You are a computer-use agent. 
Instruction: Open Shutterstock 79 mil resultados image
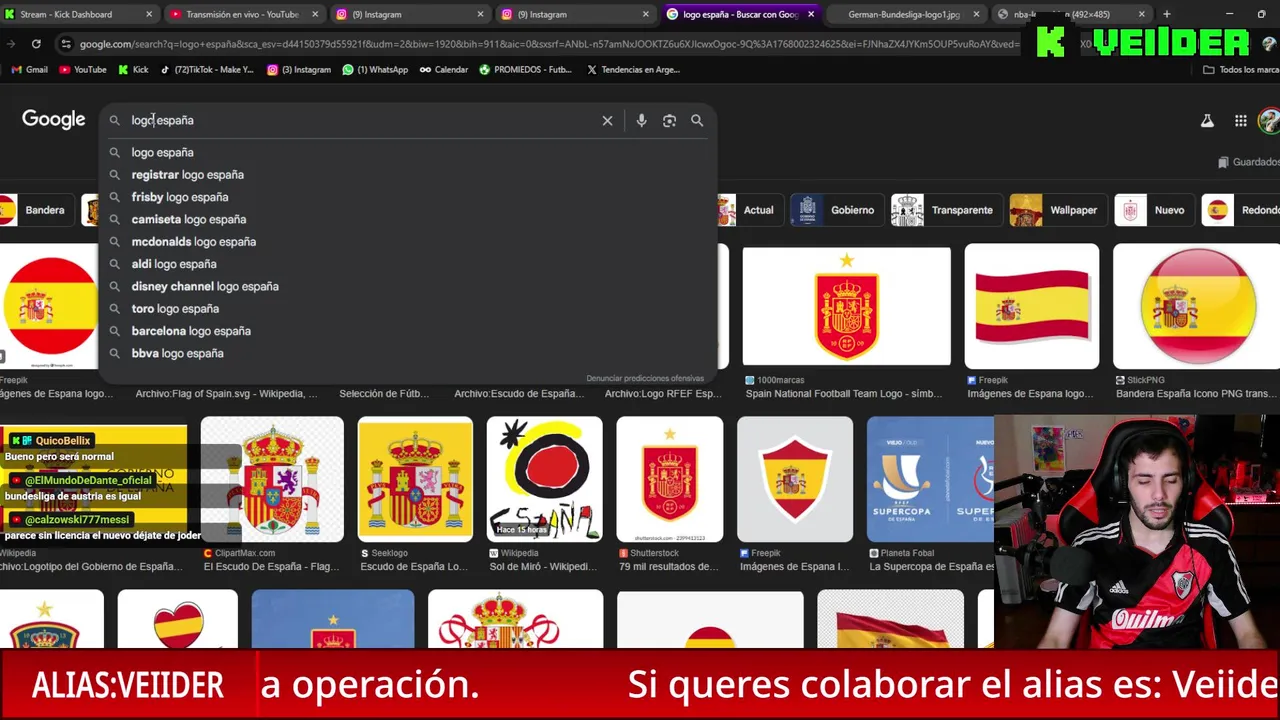click(669, 479)
